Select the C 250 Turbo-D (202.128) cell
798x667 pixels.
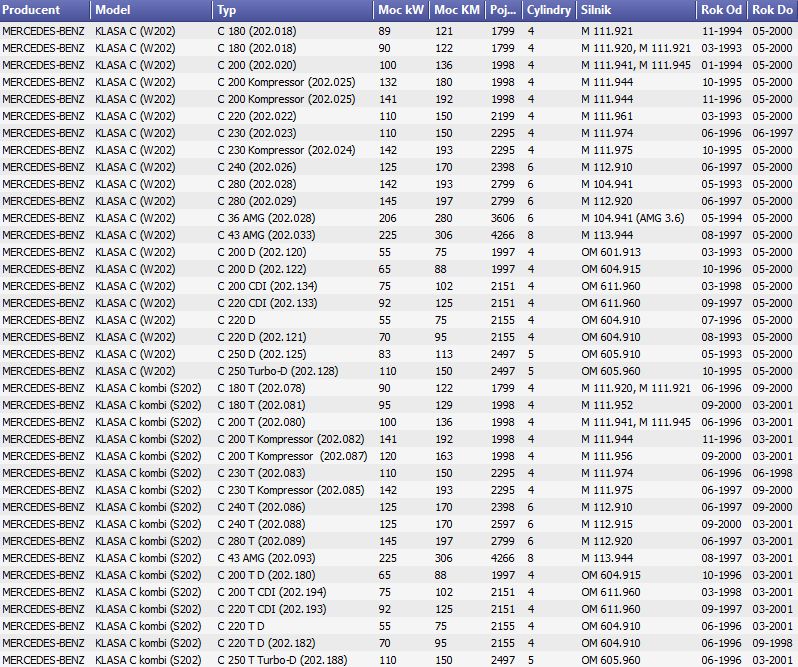(x=277, y=371)
